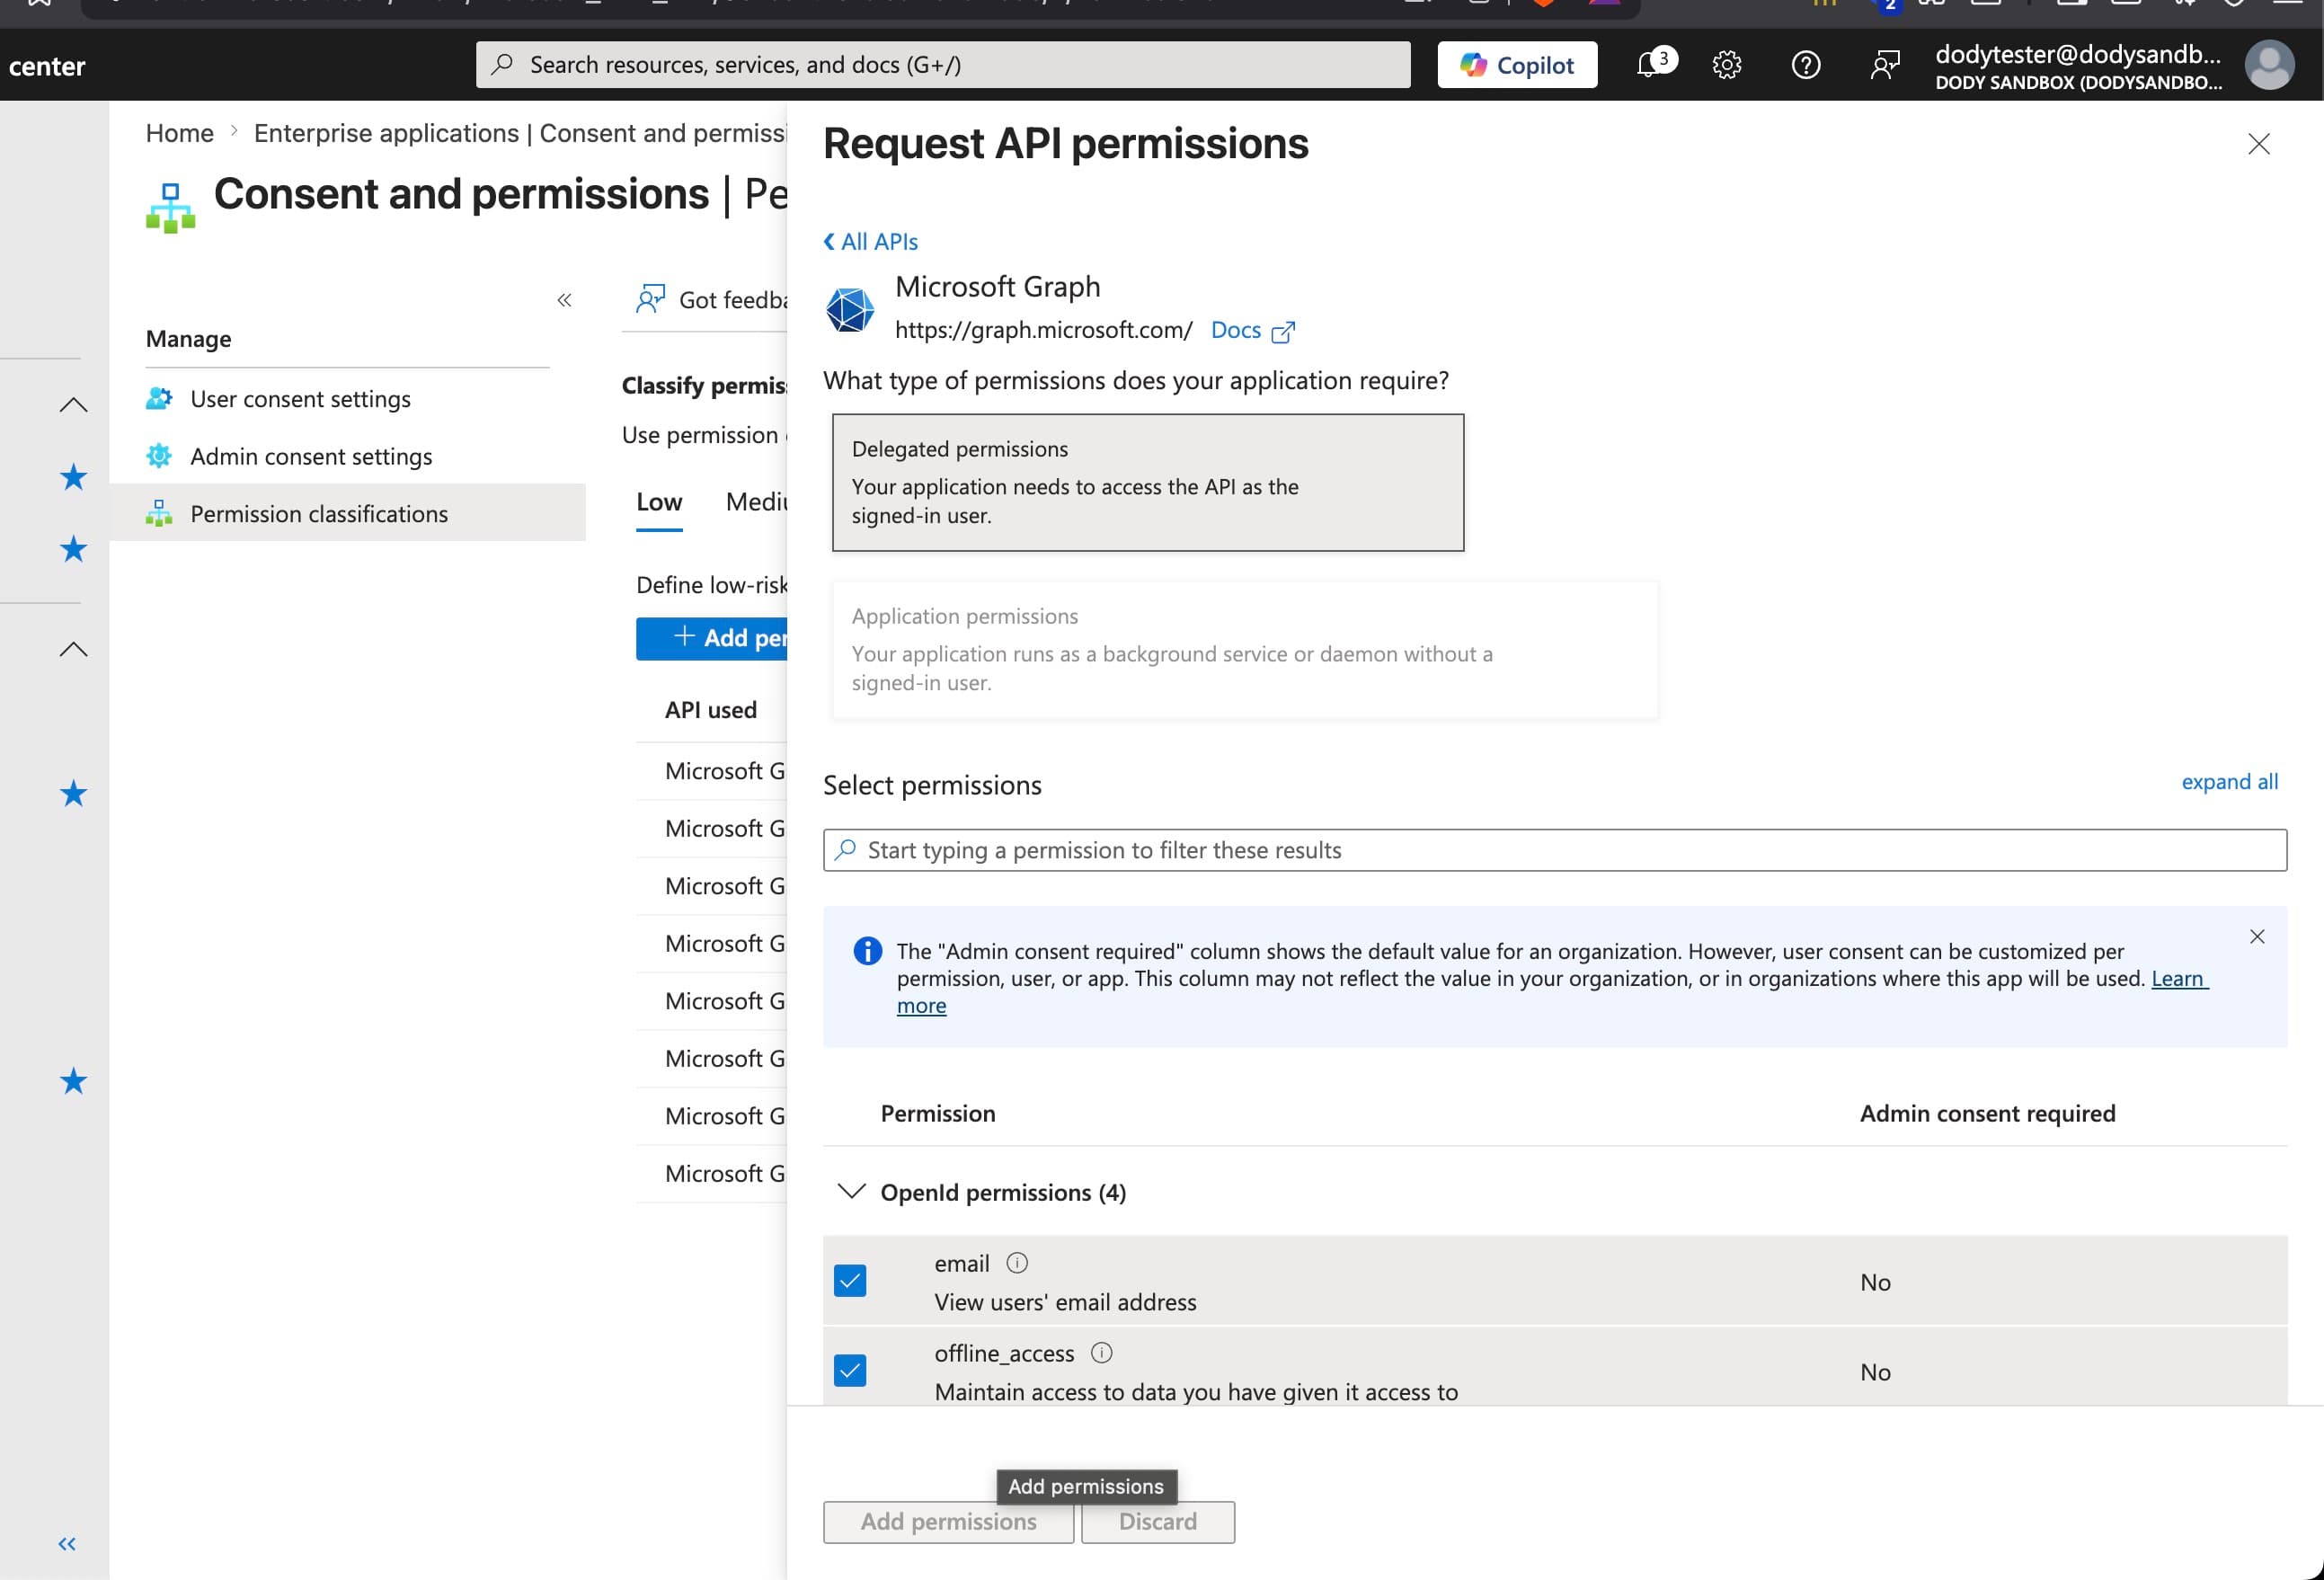Select the Low classification tab
This screenshot has width=2324, height=1580.
point(659,502)
